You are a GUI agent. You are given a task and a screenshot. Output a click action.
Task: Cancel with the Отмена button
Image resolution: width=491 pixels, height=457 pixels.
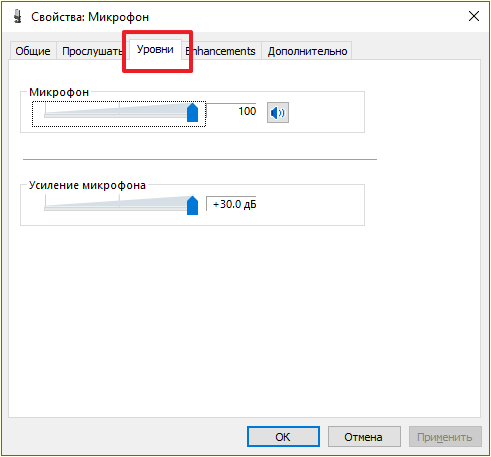pos(364,437)
